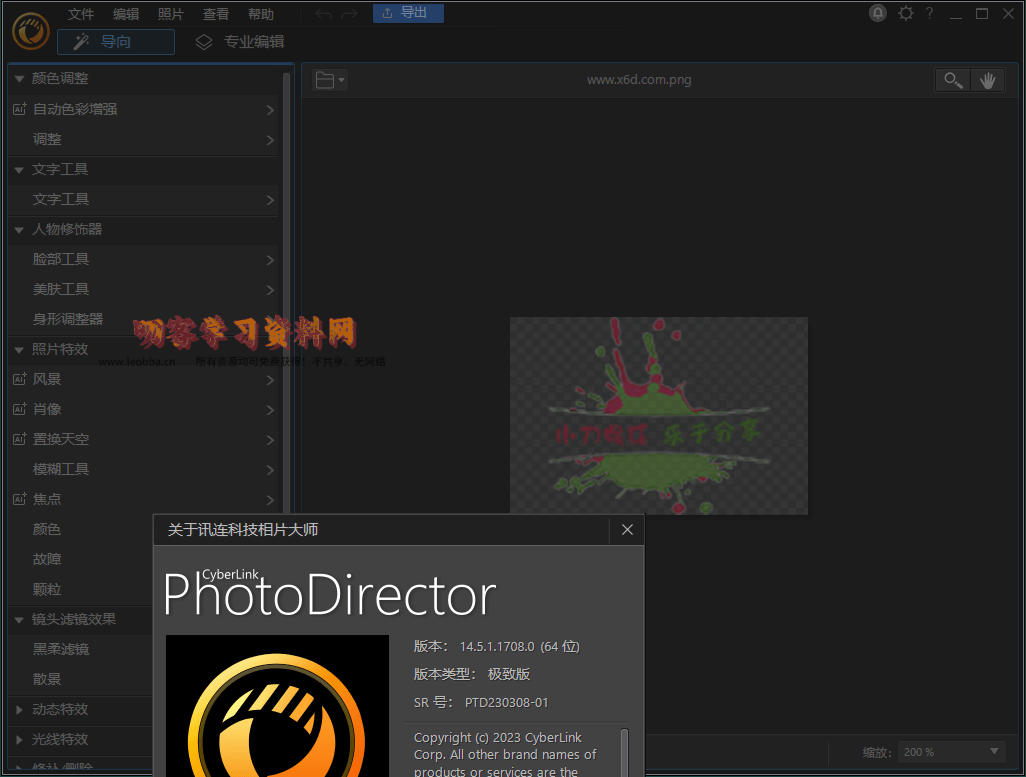The width and height of the screenshot is (1026, 777).
Task: Expand the 光线特效 section
Action: click(19, 739)
